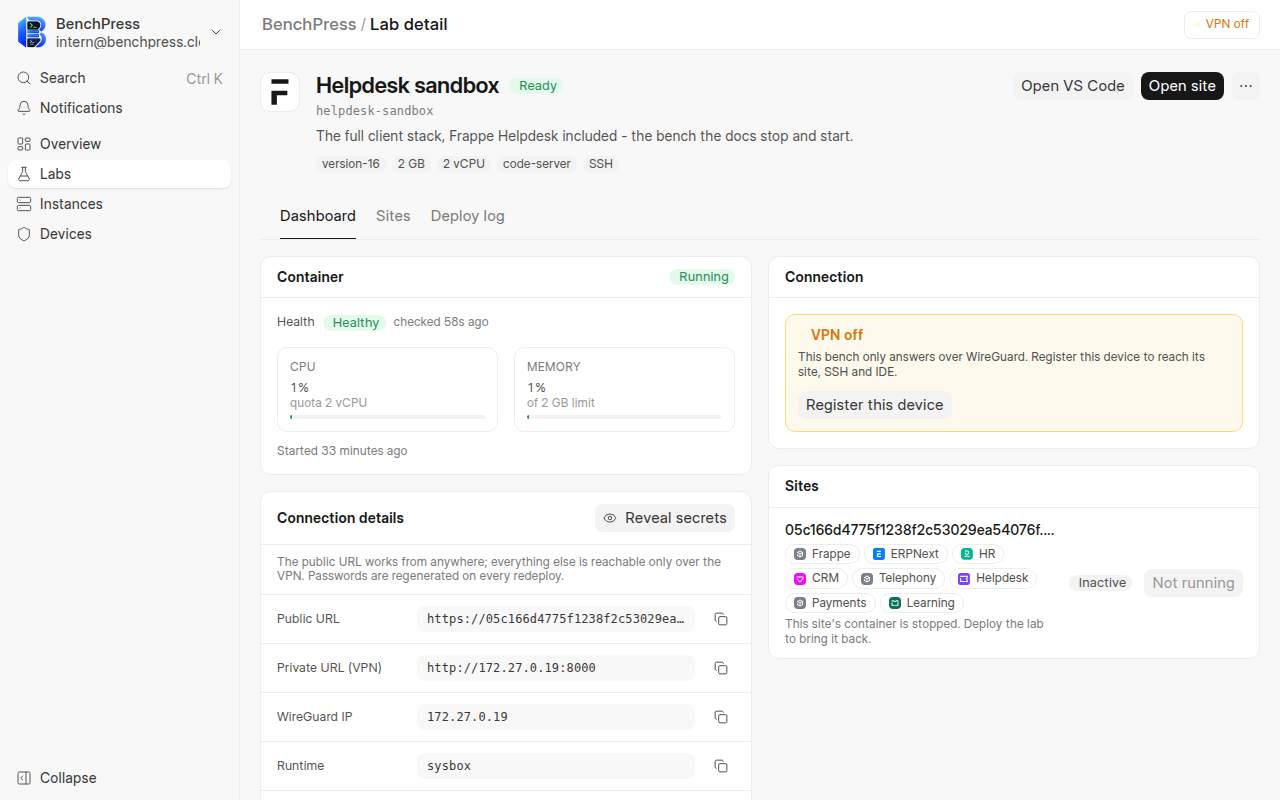The image size is (1280, 800).
Task: Click the BenchPress logo icon
Action: click(32, 32)
